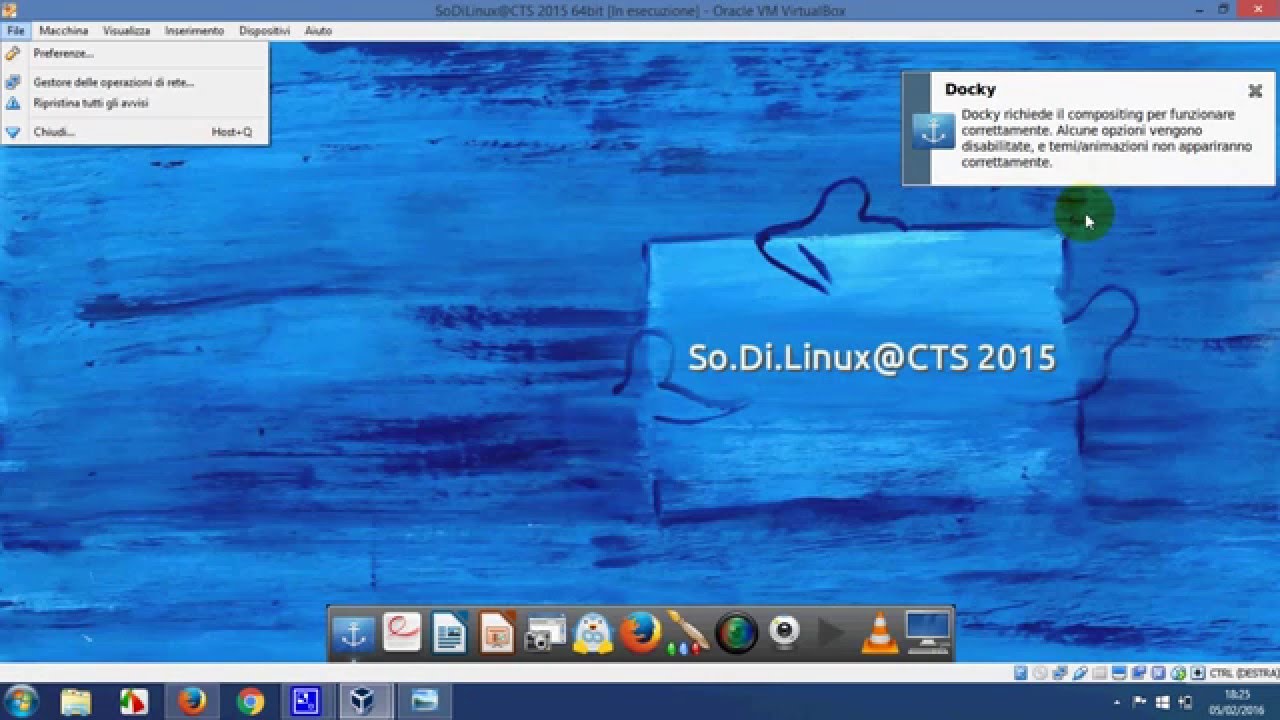The height and width of the screenshot is (720, 1280).
Task: Show hidden system tray icons
Action: (1116, 702)
